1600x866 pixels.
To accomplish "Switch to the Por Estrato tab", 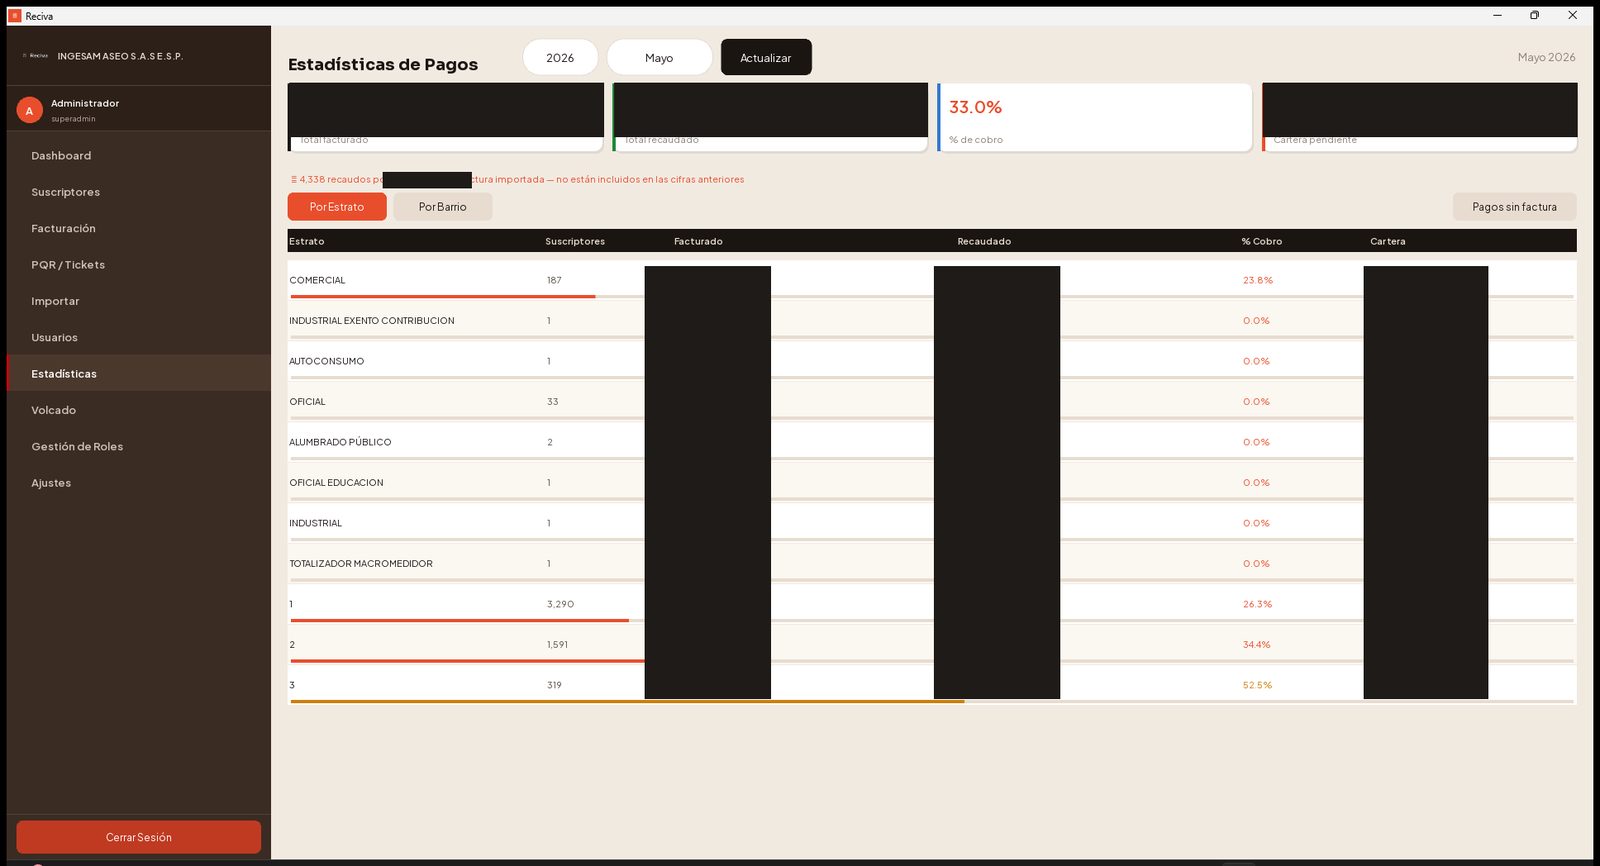I will click(x=337, y=207).
